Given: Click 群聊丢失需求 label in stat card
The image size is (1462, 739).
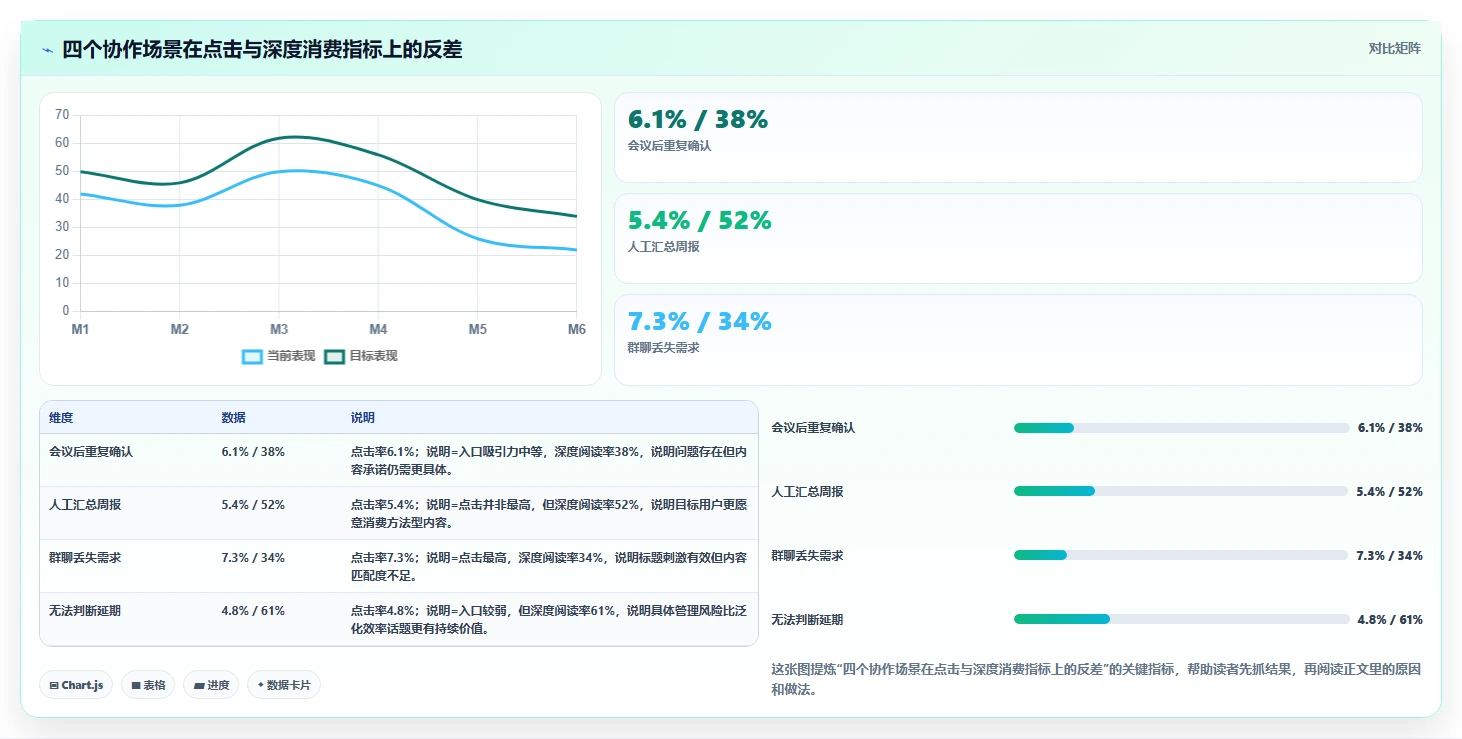Looking at the screenshot, I should click(x=663, y=348).
